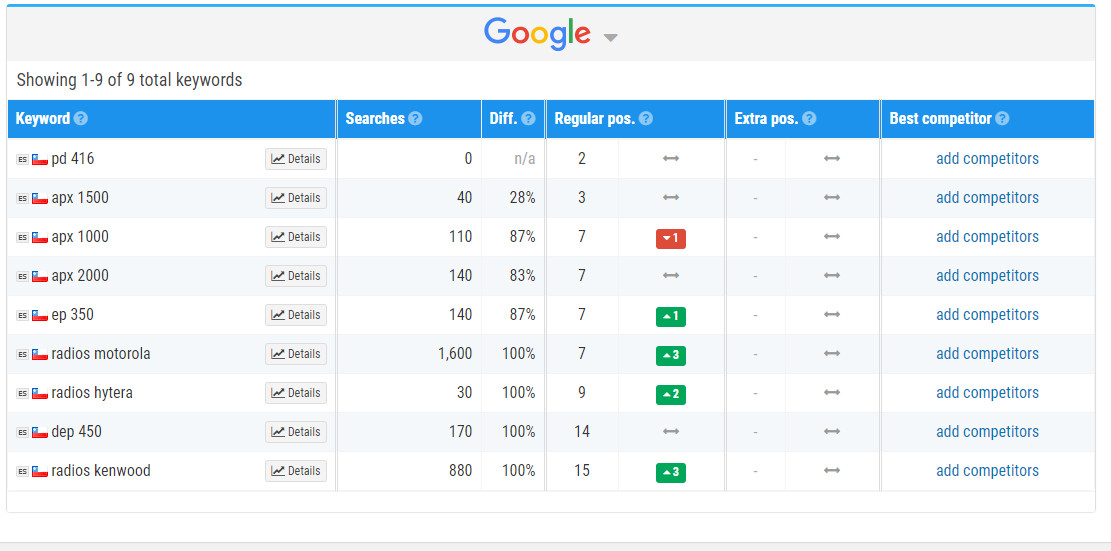Click no-change arrow in dep 450 regular position

coord(670,431)
